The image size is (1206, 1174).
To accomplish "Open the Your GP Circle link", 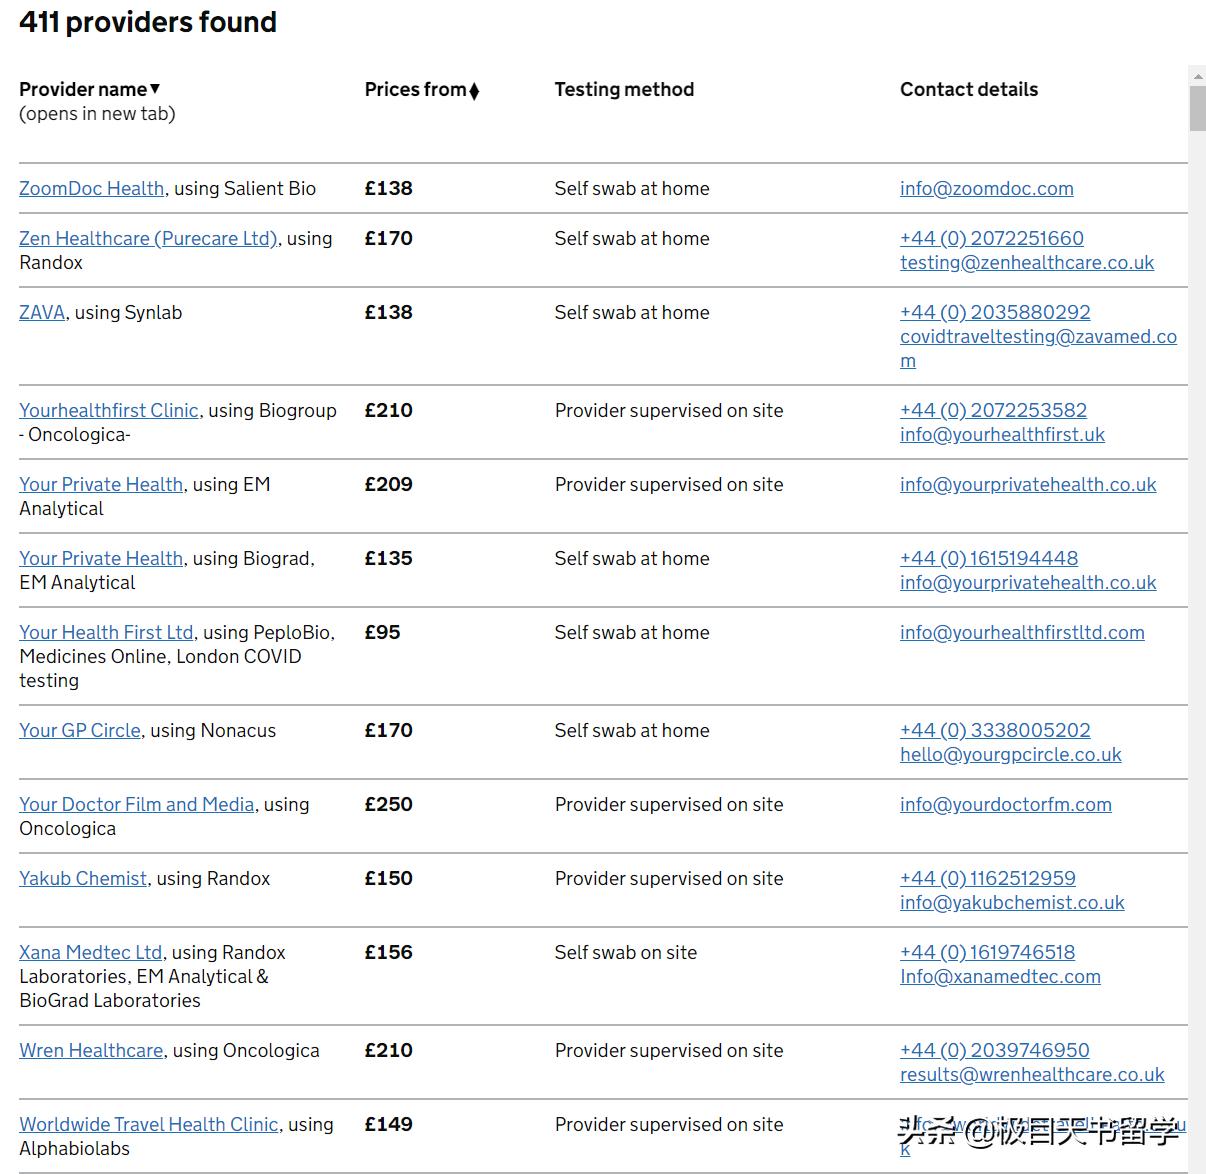I will coord(80,730).
